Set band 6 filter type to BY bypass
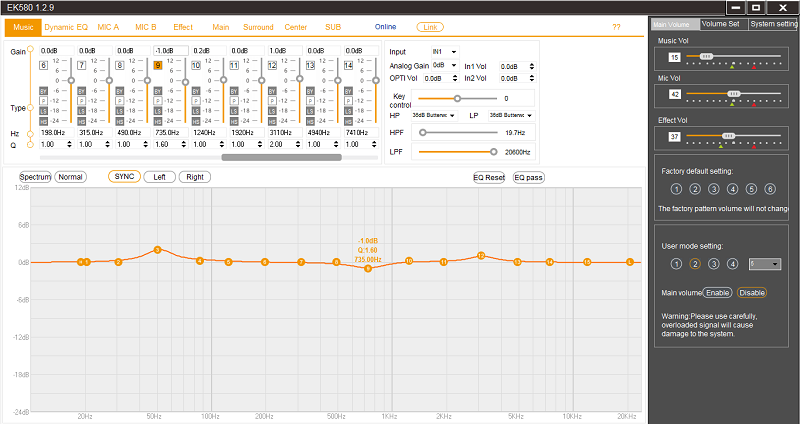Screen dimensions: 800x424 tap(43, 91)
